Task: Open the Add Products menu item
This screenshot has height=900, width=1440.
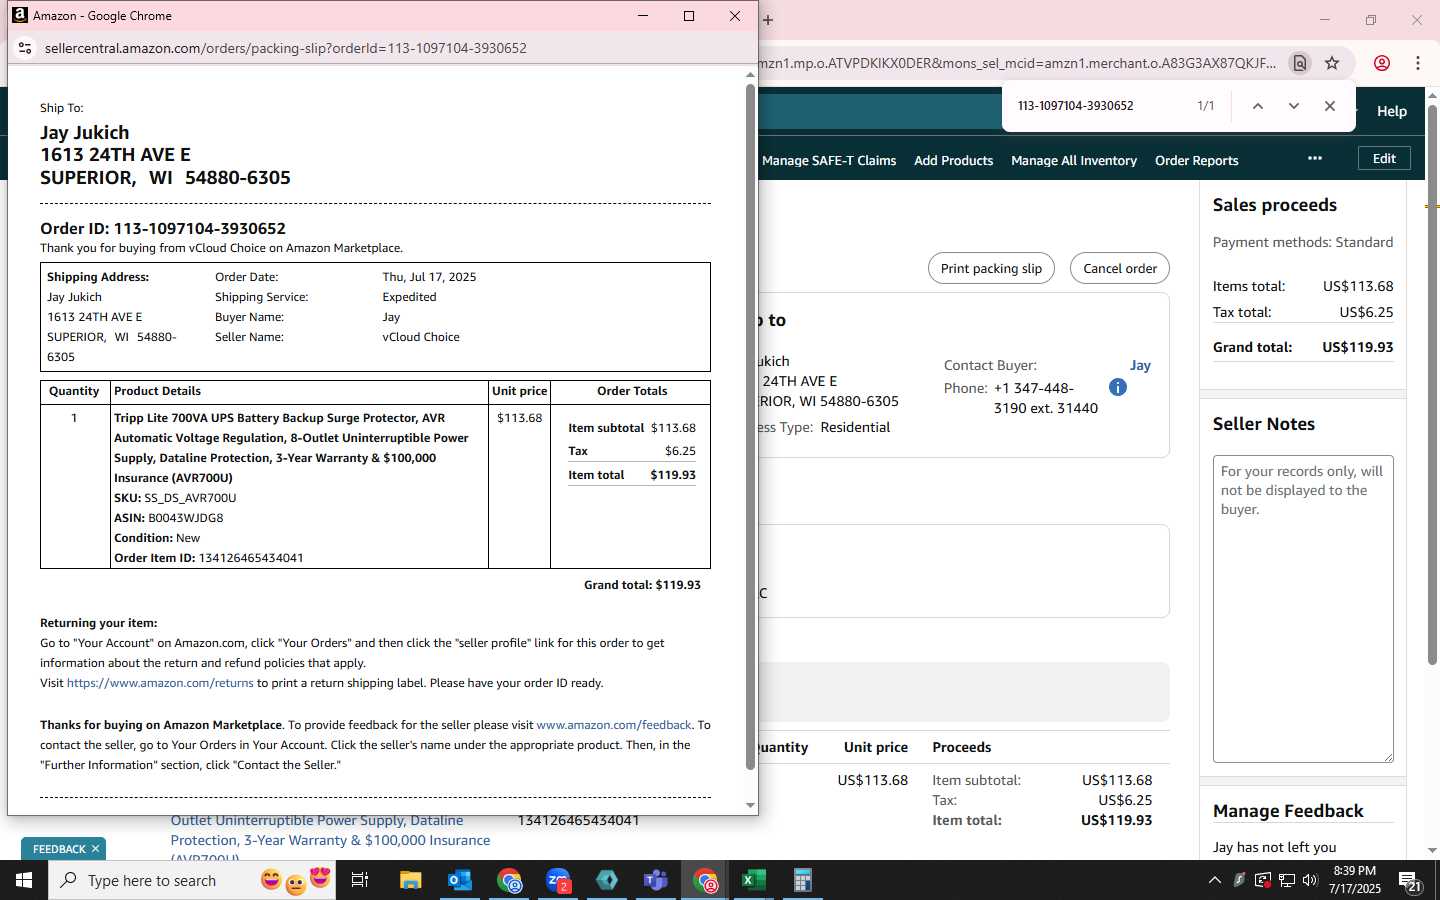Action: click(953, 160)
